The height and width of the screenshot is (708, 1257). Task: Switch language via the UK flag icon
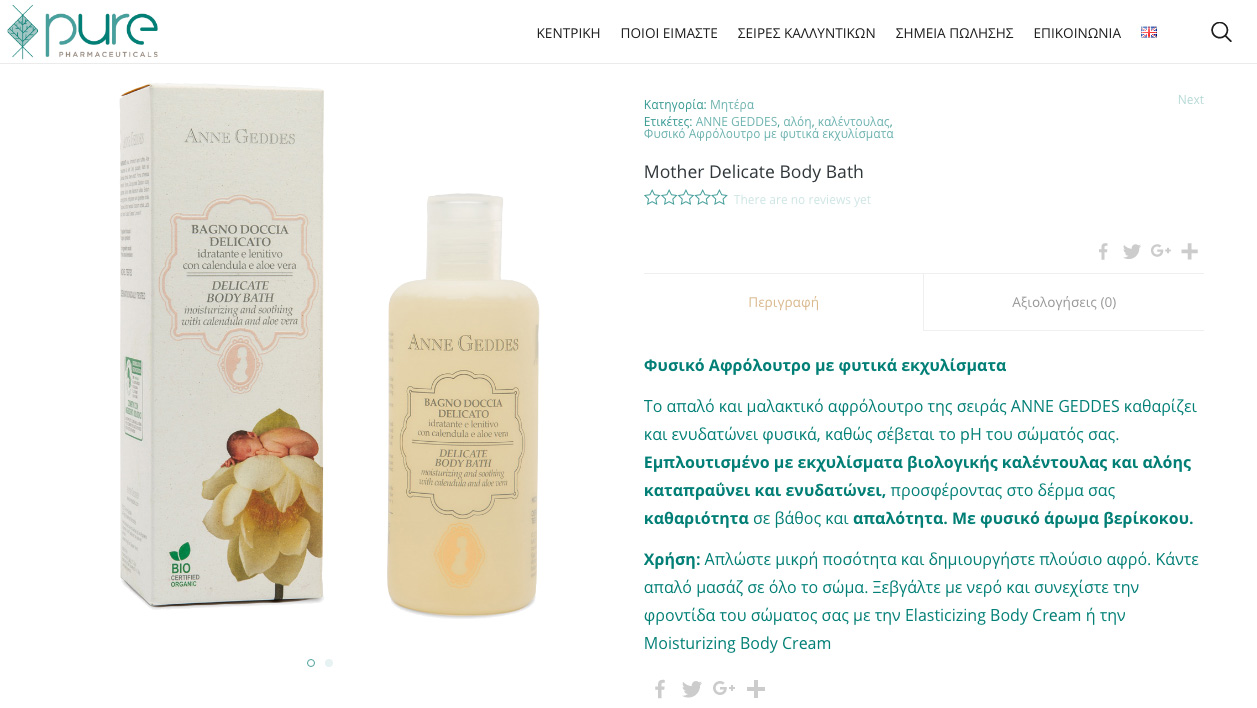pos(1149,32)
